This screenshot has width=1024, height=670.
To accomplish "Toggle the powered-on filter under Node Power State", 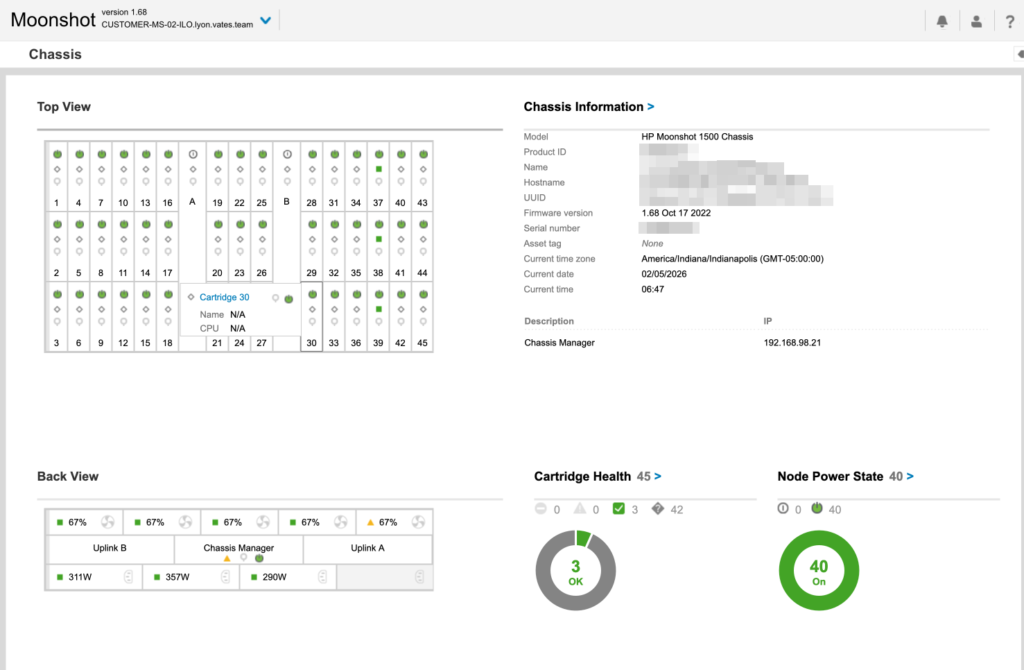I will [x=817, y=509].
